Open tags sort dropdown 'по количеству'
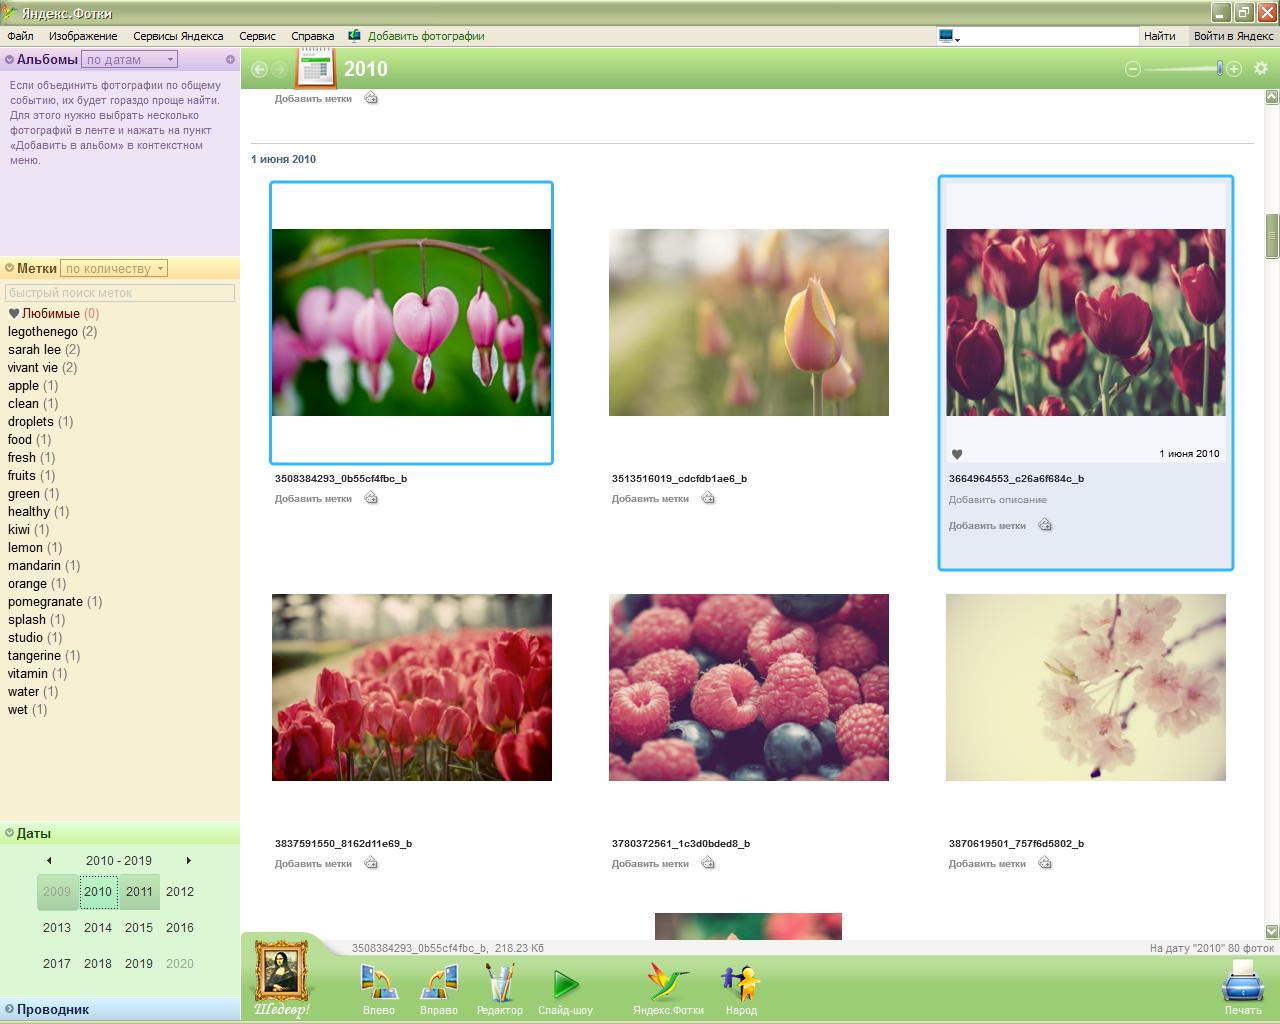The height and width of the screenshot is (1024, 1280). pyautogui.click(x=114, y=268)
